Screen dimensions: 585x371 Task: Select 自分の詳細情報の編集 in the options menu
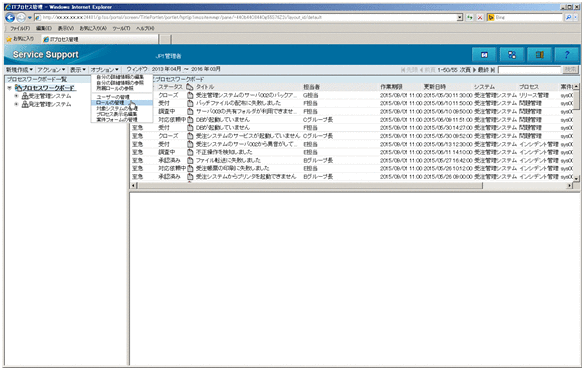tap(120, 77)
